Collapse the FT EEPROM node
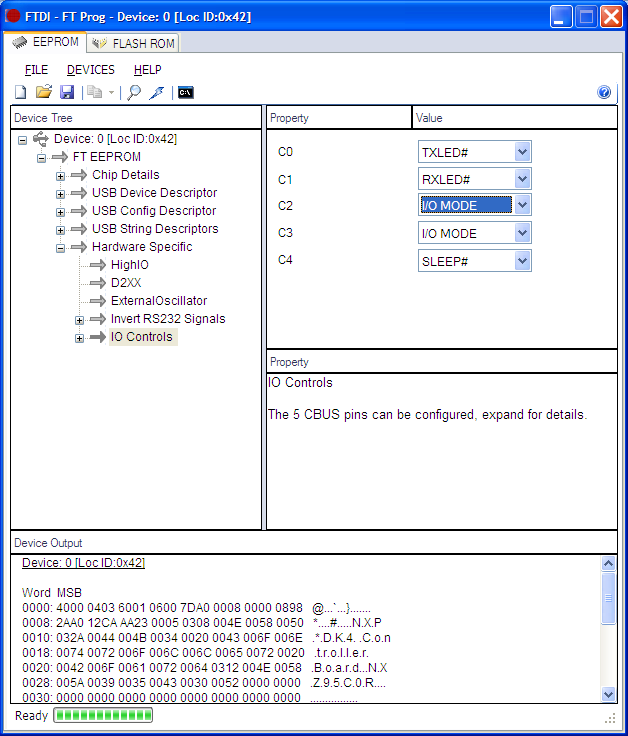 pos(41,158)
